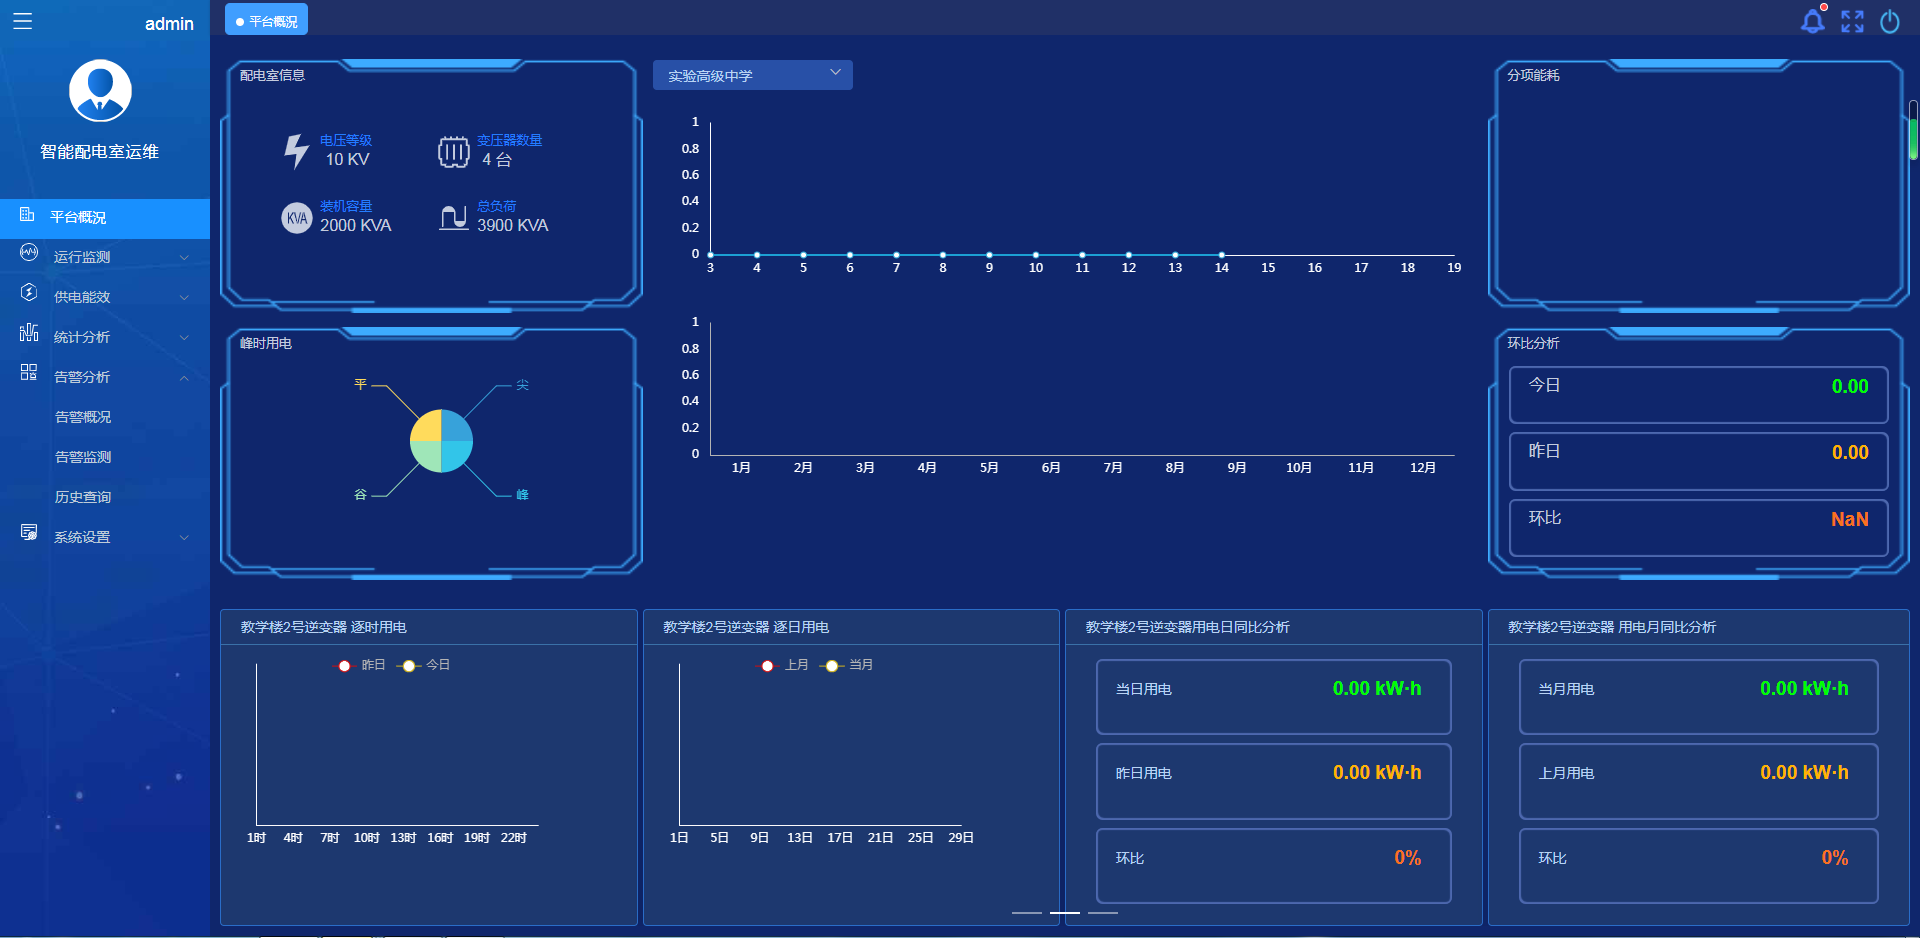Click the 10 KV voltage value
Viewport: 1920px width, 938px height.
(x=347, y=159)
